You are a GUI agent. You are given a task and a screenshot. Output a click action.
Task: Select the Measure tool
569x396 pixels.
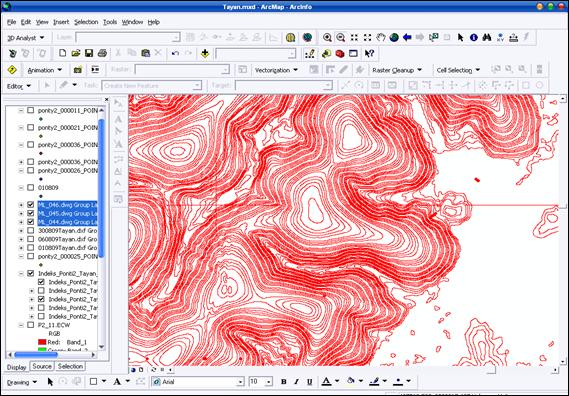tap(513, 37)
